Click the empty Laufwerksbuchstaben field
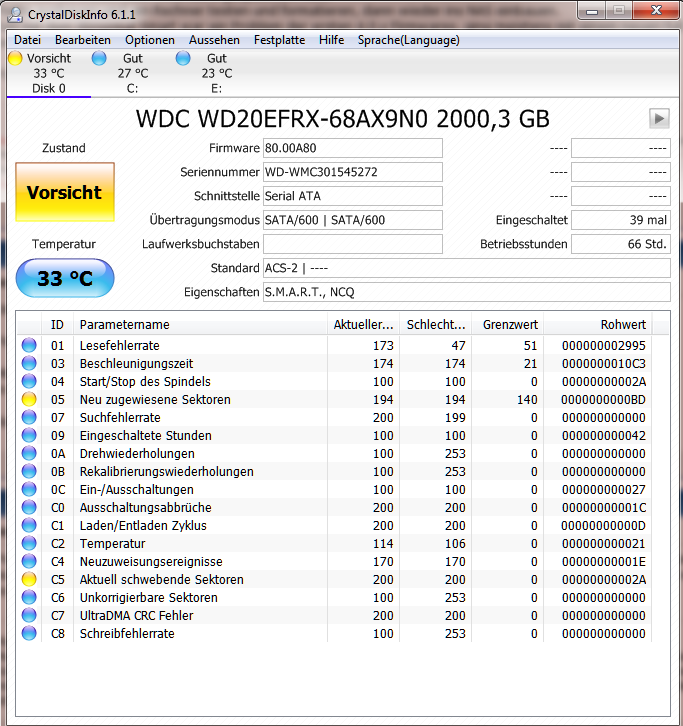Screen dimensions: 683x726 coord(353,244)
